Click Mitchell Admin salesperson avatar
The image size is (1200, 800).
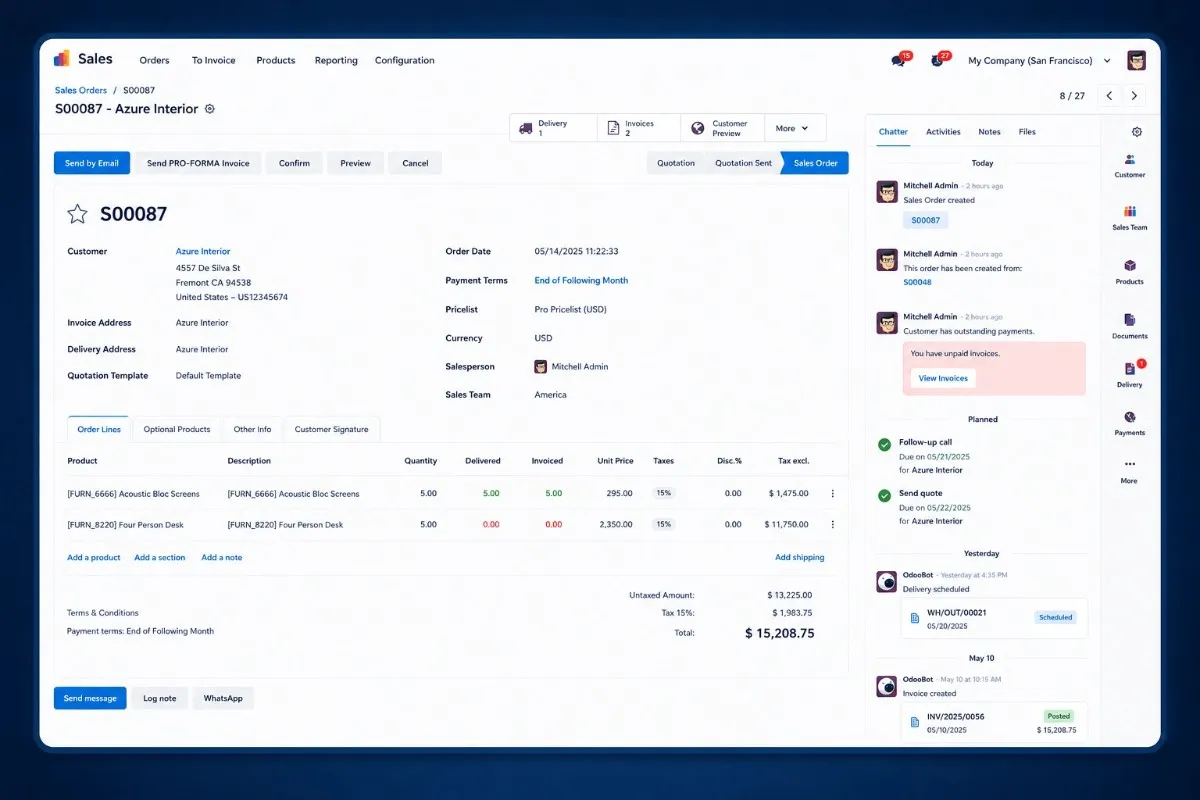tap(541, 367)
